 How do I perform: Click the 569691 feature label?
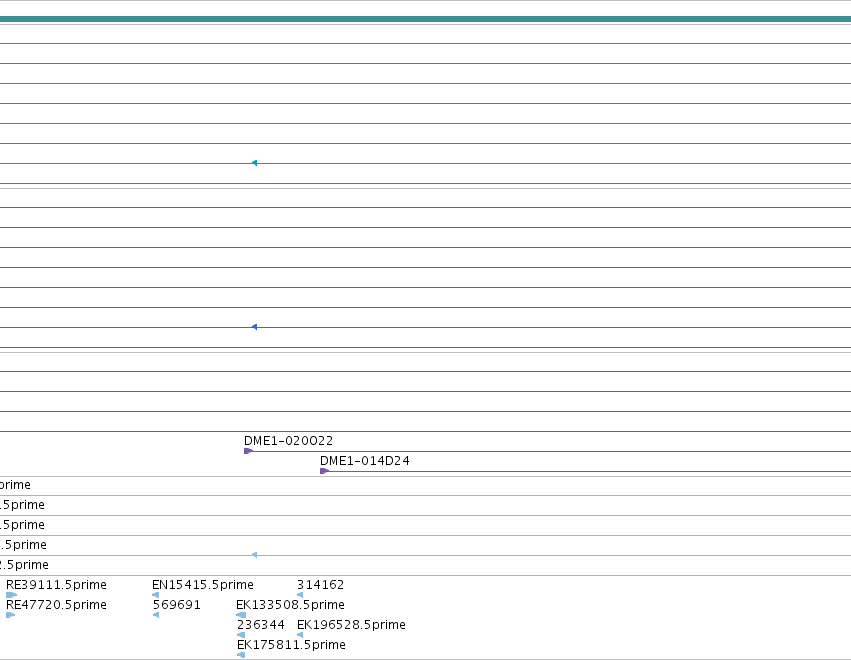click(x=176, y=605)
